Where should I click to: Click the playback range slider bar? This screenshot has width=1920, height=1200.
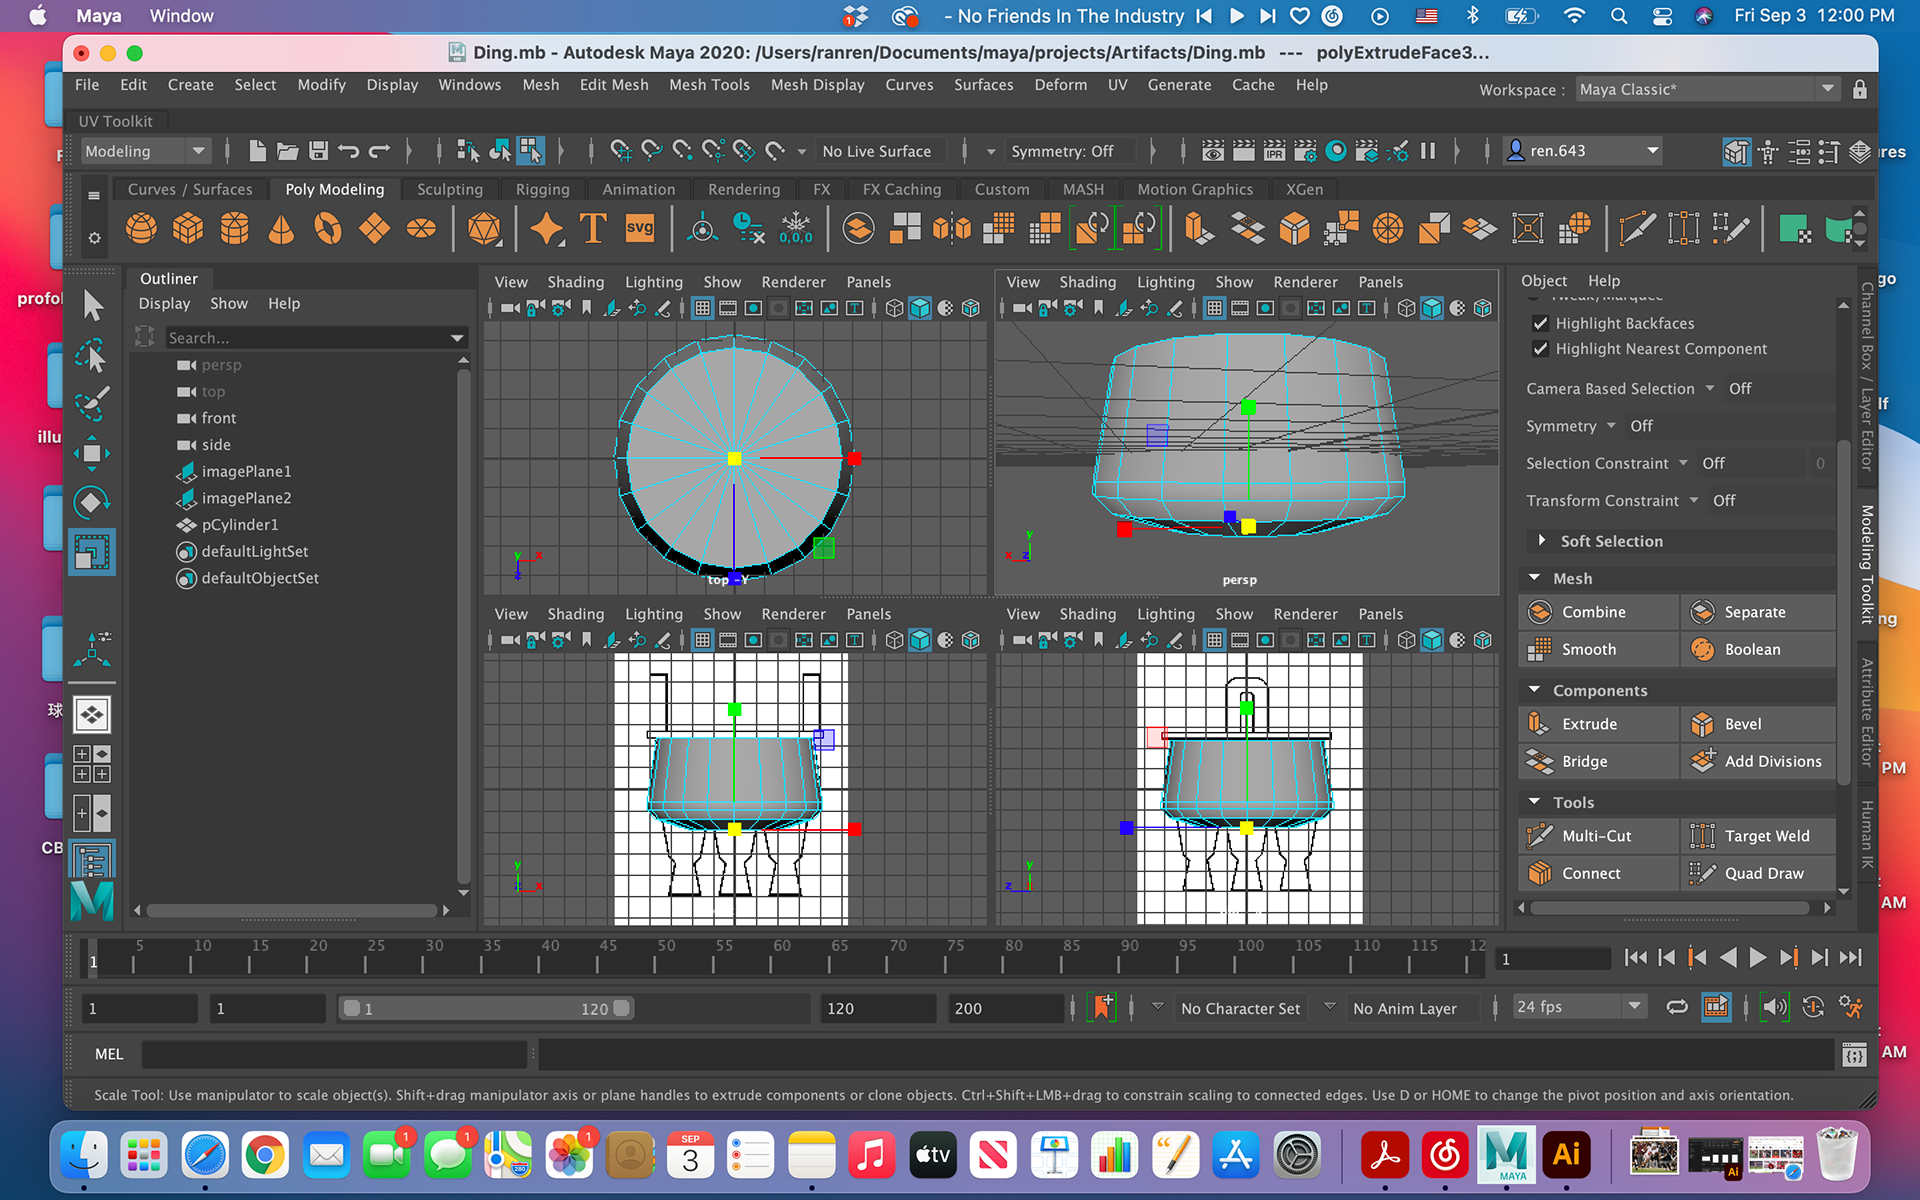point(486,1008)
